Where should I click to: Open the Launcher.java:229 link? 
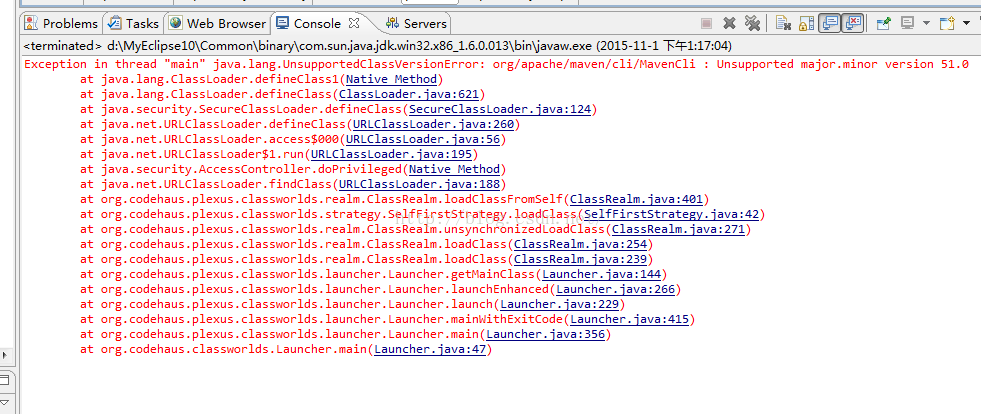pos(559,304)
